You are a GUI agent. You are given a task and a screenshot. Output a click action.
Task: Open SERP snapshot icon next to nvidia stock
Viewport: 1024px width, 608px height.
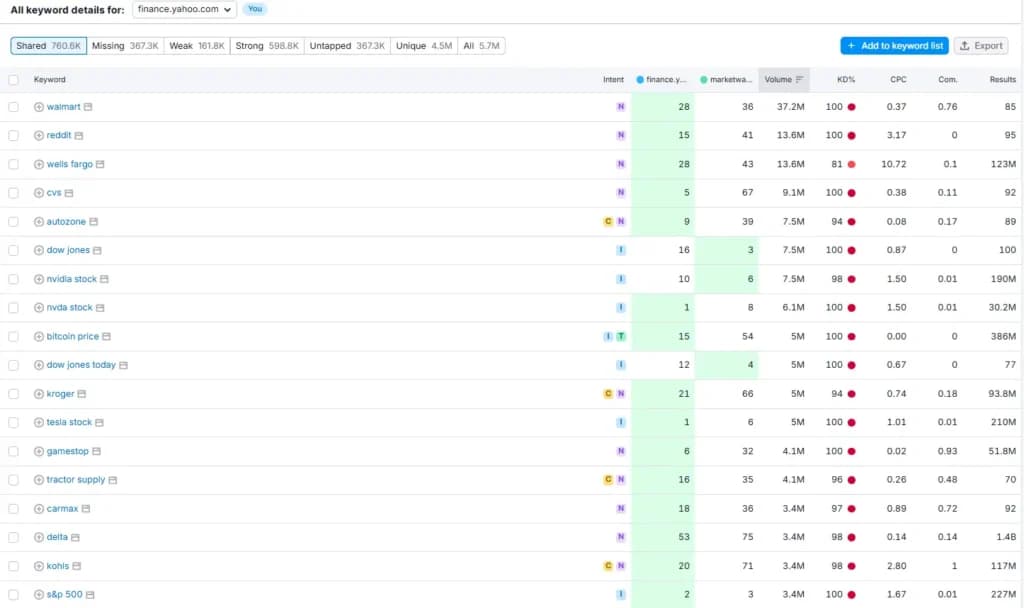[x=104, y=279]
